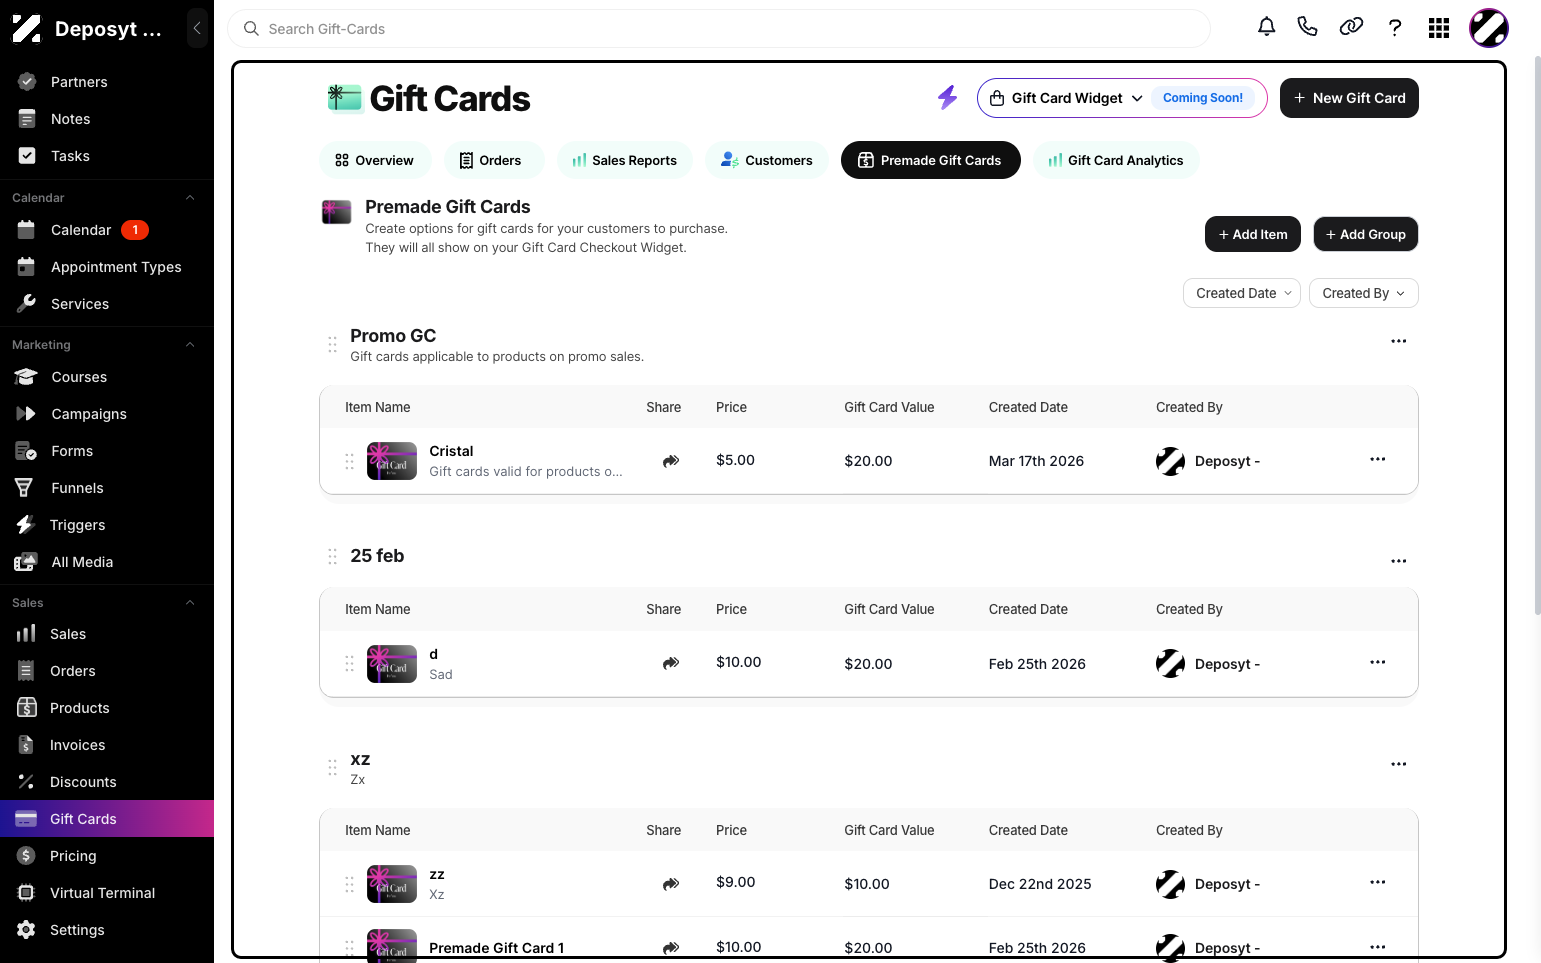
Task: Open more options for 25 feb group
Action: point(1398,561)
